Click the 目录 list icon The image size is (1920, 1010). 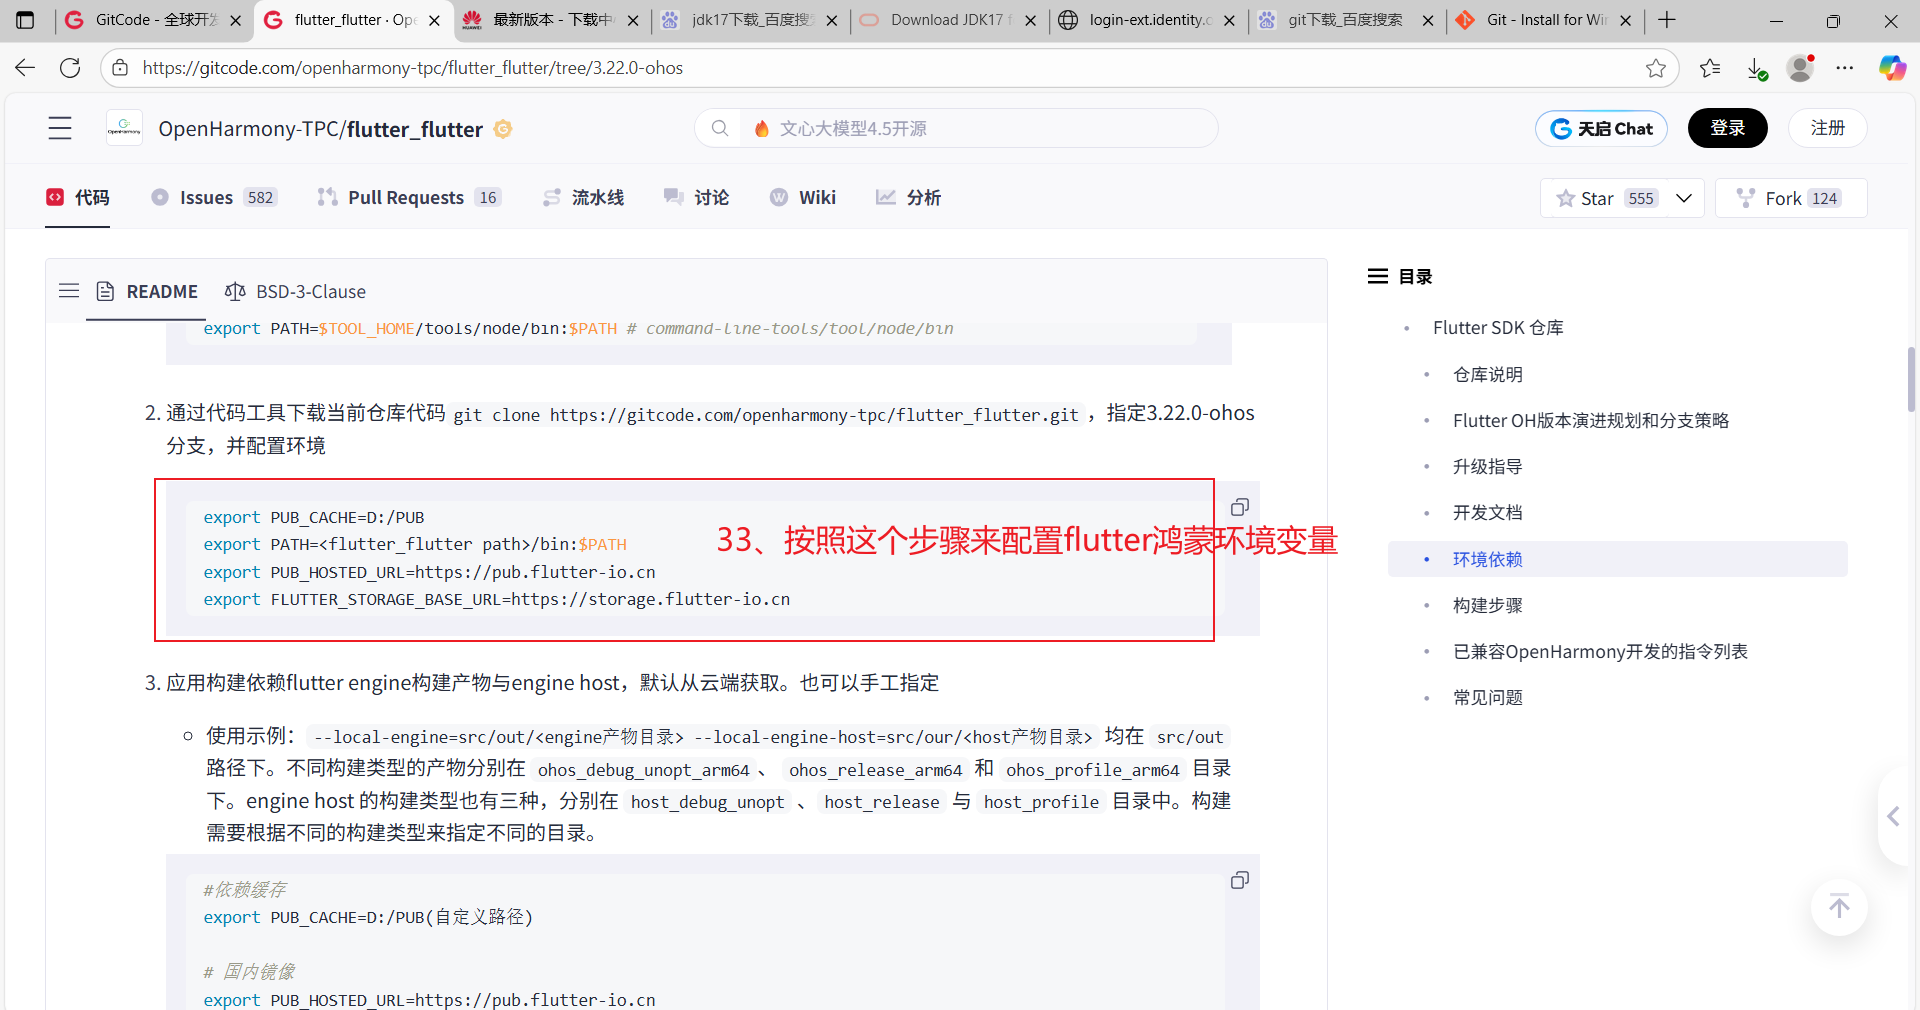(1378, 276)
